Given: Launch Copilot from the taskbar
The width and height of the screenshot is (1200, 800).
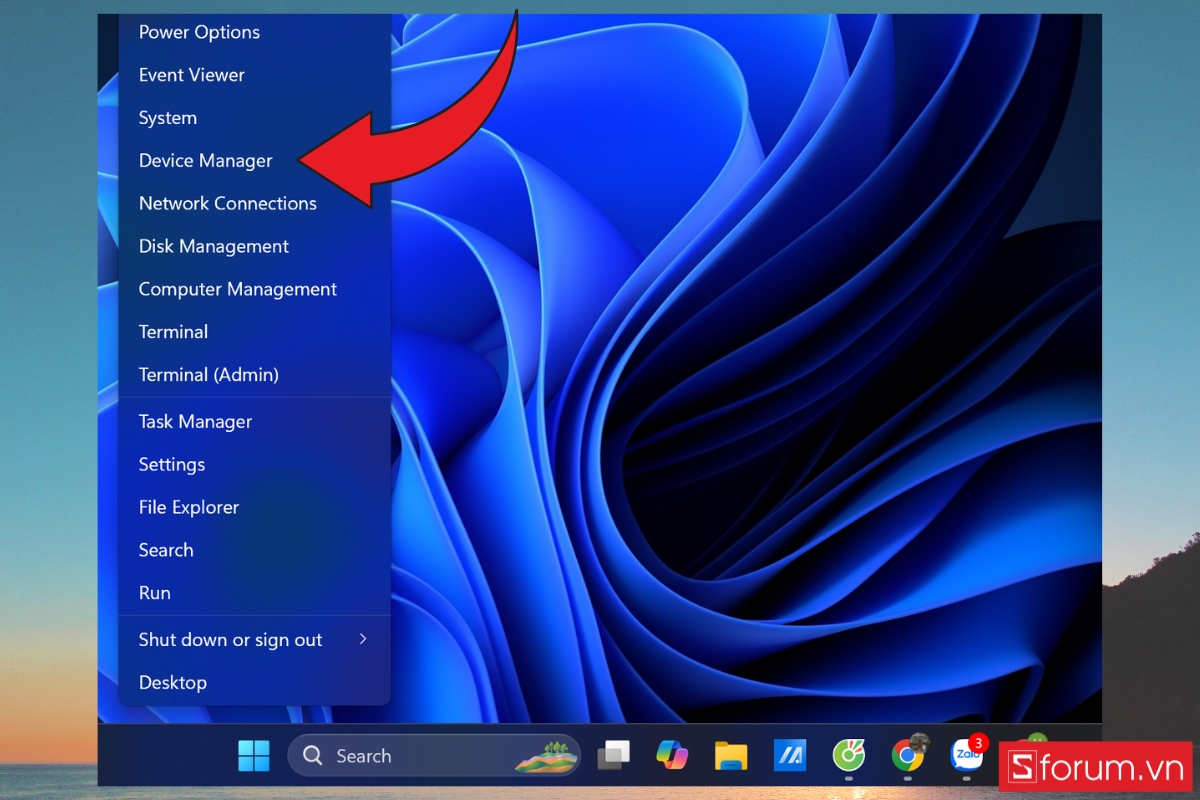Looking at the screenshot, I should tap(672, 756).
